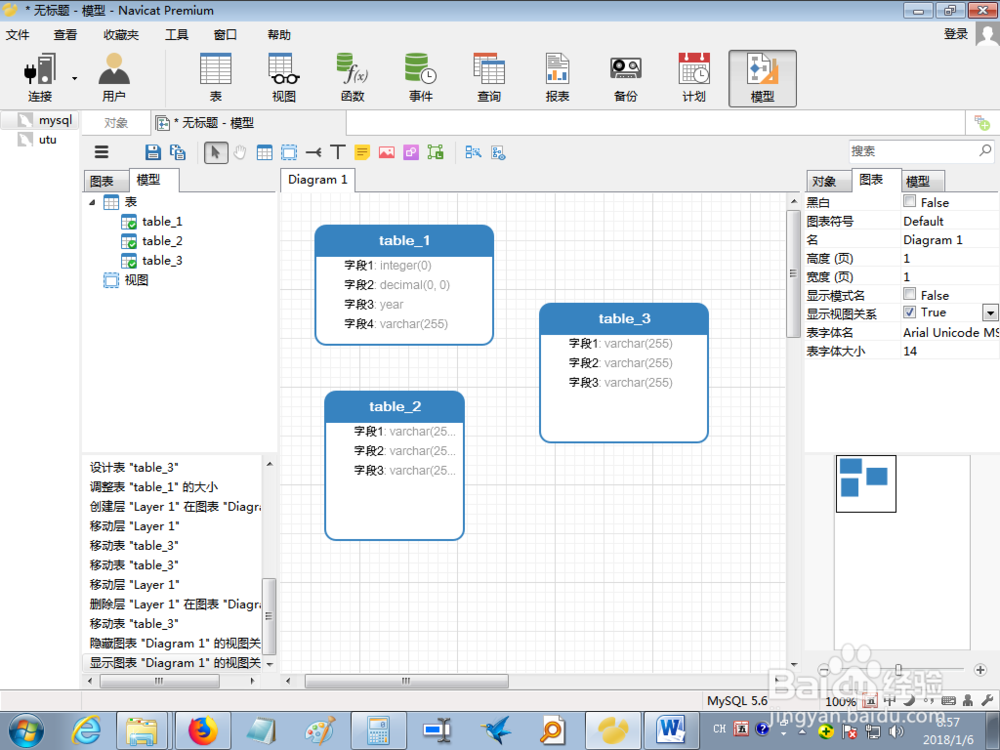1000x750 pixels.
Task: Open the Schedule (计划) toolbar icon
Action: (x=694, y=78)
